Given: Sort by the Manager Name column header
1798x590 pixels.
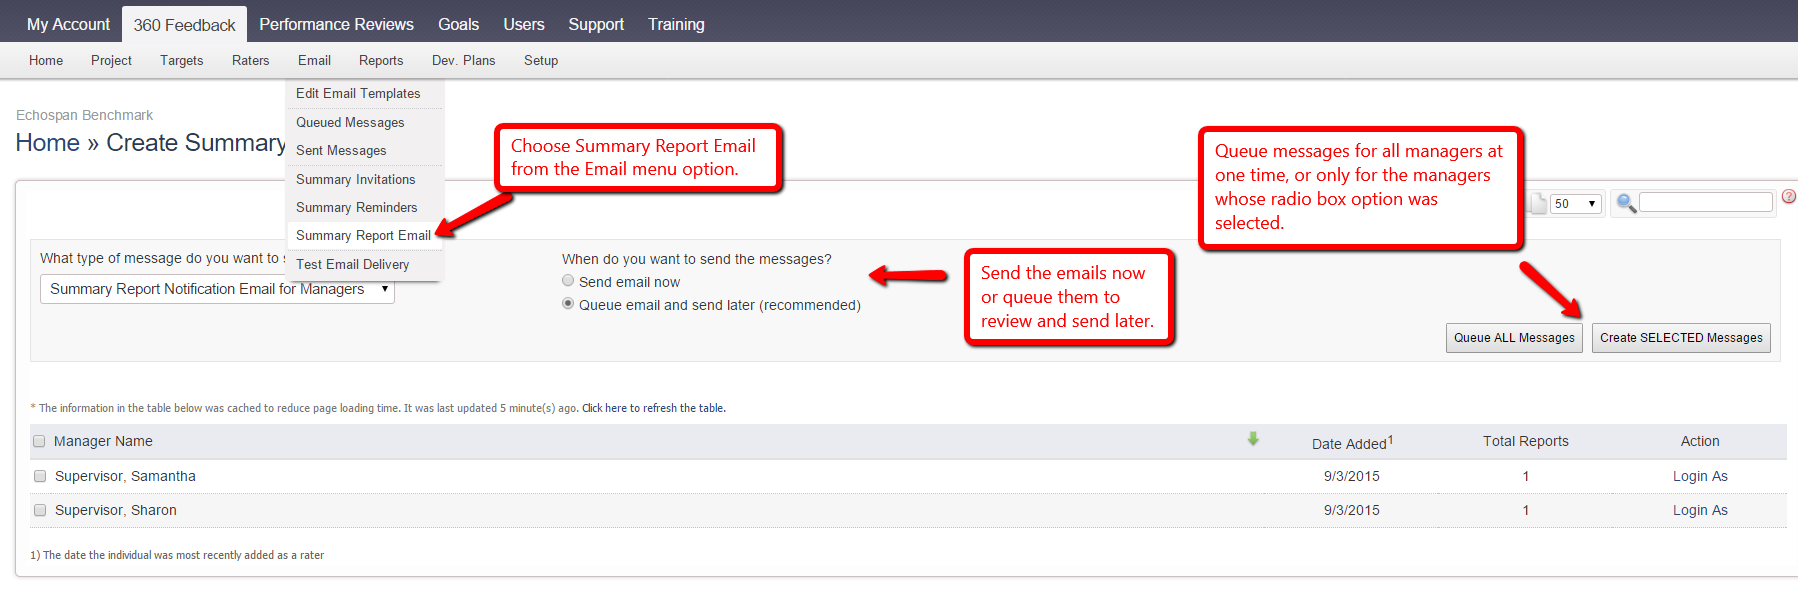Looking at the screenshot, I should coord(103,441).
